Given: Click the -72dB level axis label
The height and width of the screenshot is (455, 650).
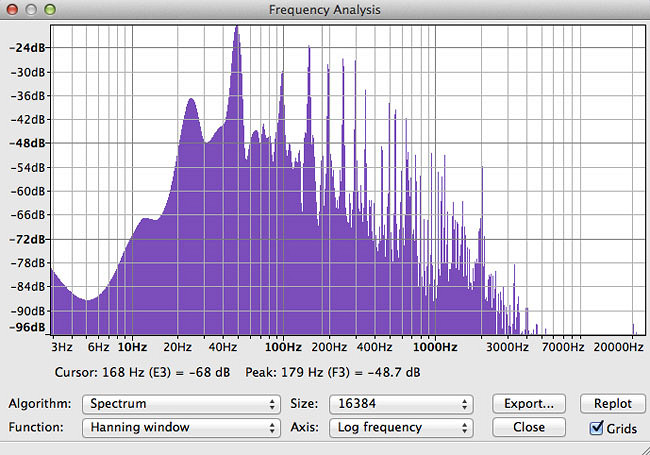Looking at the screenshot, I should click(27, 239).
